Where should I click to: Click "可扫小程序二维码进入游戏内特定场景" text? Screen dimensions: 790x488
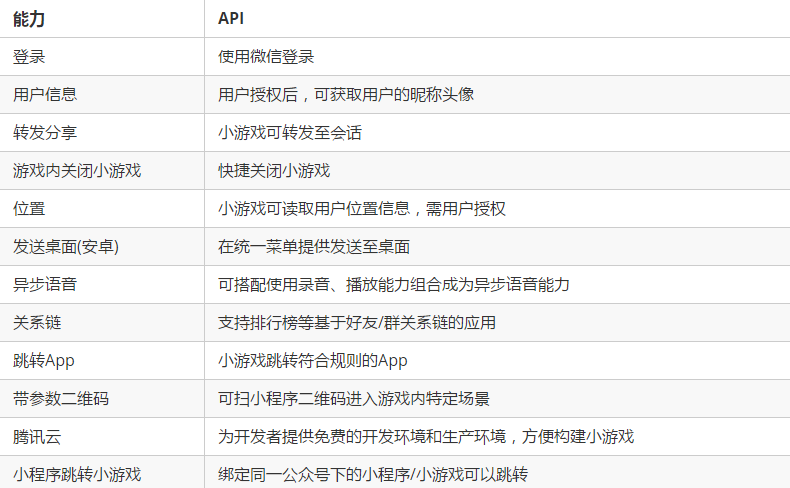tap(354, 399)
